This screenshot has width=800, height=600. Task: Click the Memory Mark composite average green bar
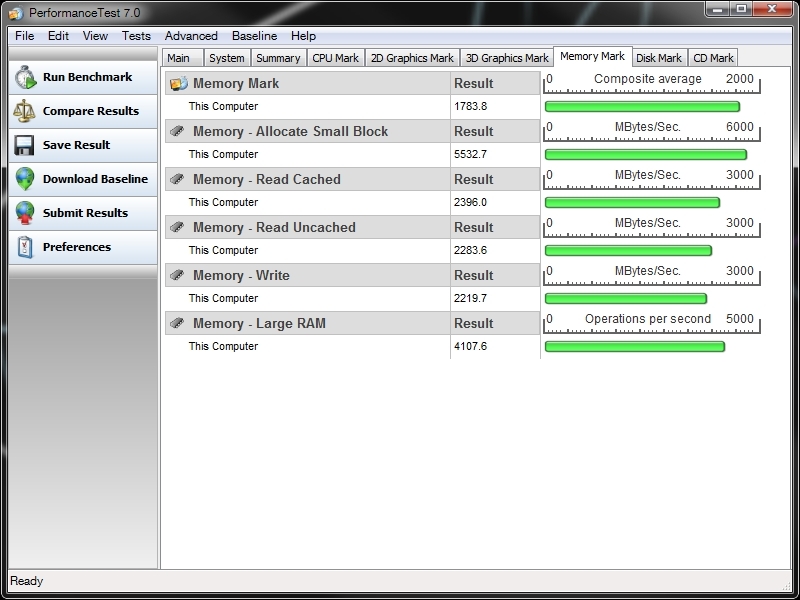pos(642,107)
